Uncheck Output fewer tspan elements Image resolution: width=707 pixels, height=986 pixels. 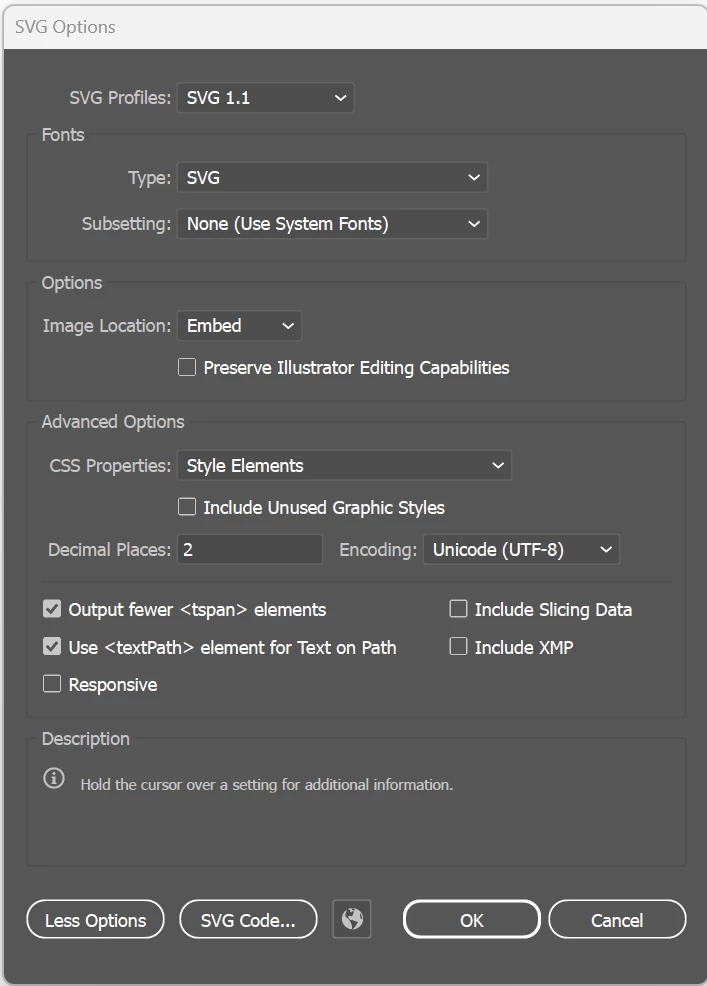52,609
